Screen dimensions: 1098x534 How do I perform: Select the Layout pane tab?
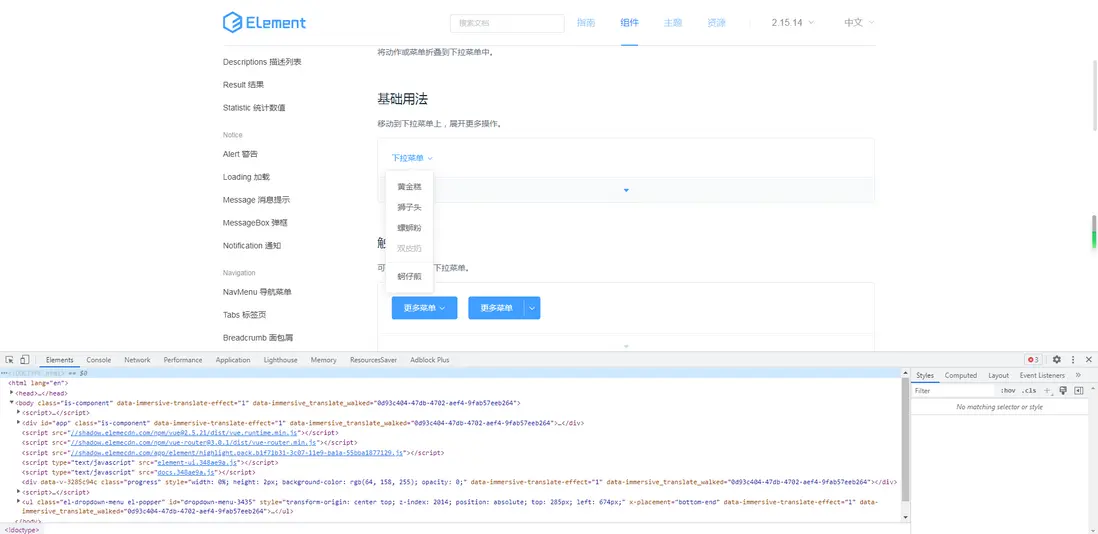pos(999,375)
